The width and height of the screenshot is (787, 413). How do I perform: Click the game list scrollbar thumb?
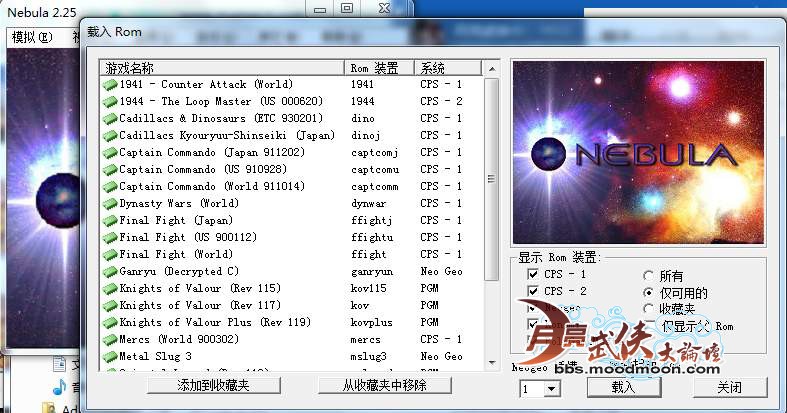click(492, 179)
